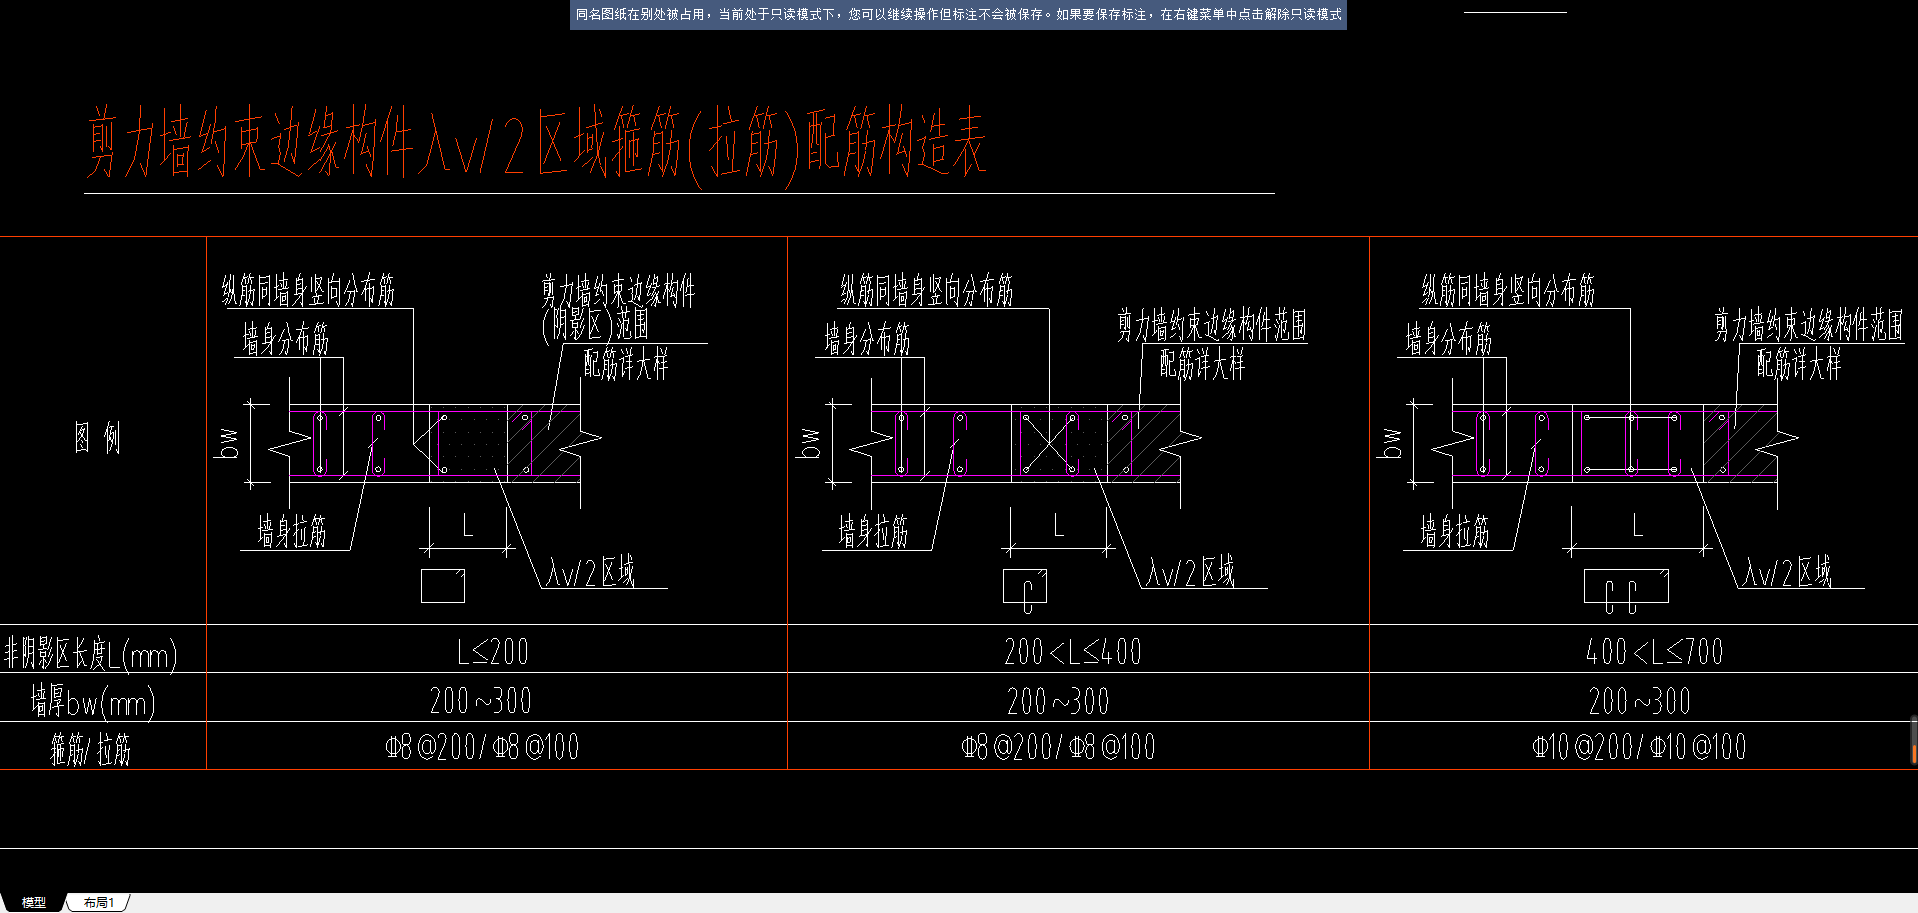The height and width of the screenshot is (913, 1918).
Task: Select 200~300 under the 200<L≤400 column
Action: click(1058, 700)
